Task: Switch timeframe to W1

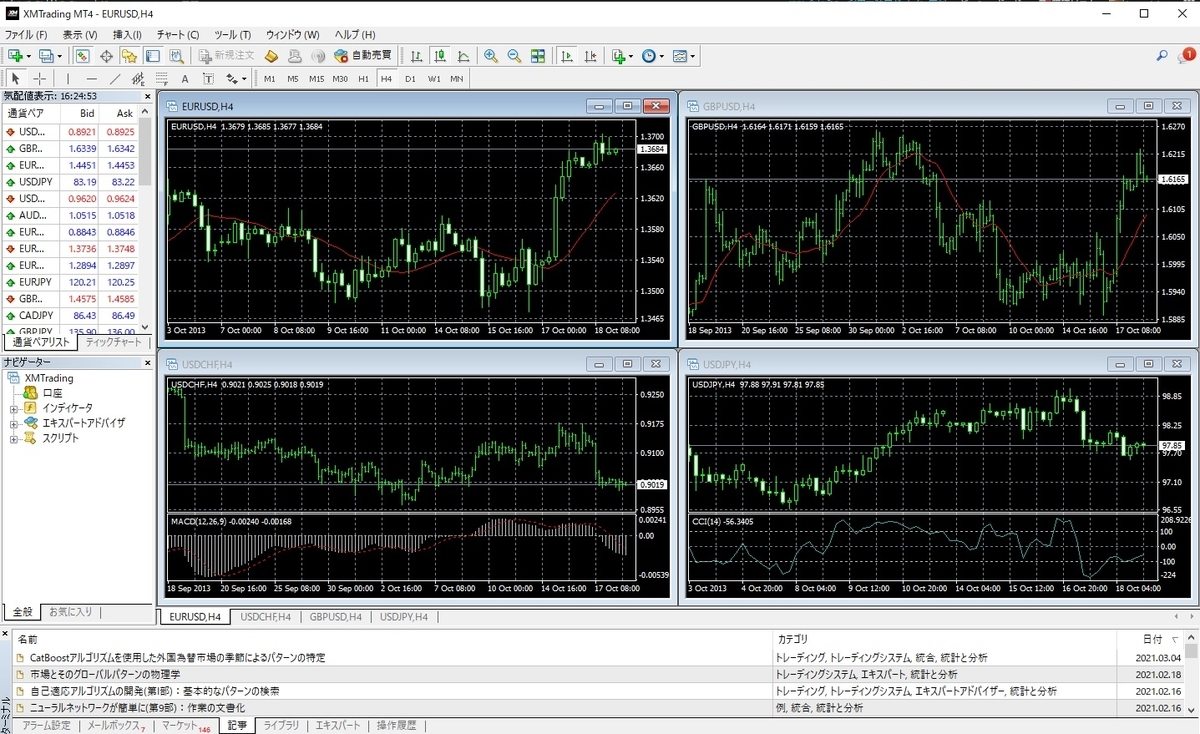Action: (x=434, y=78)
